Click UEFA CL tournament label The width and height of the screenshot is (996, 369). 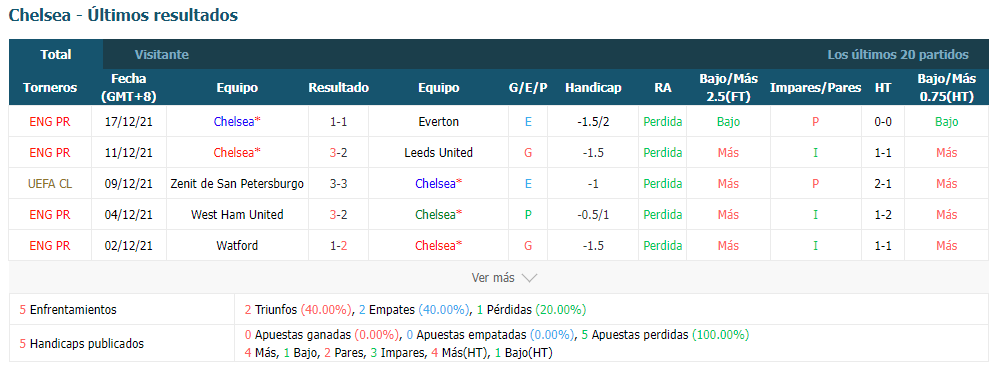[x=50, y=184]
